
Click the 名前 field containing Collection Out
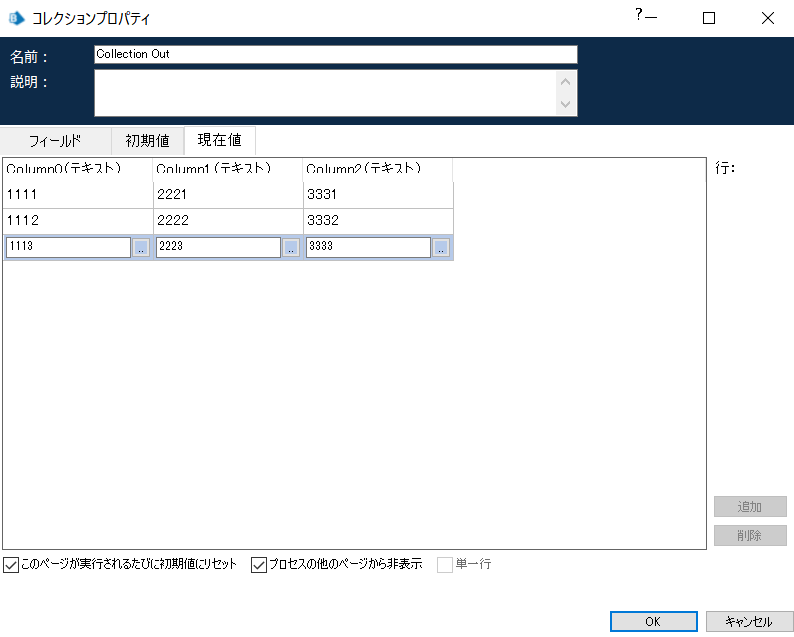click(x=336, y=55)
